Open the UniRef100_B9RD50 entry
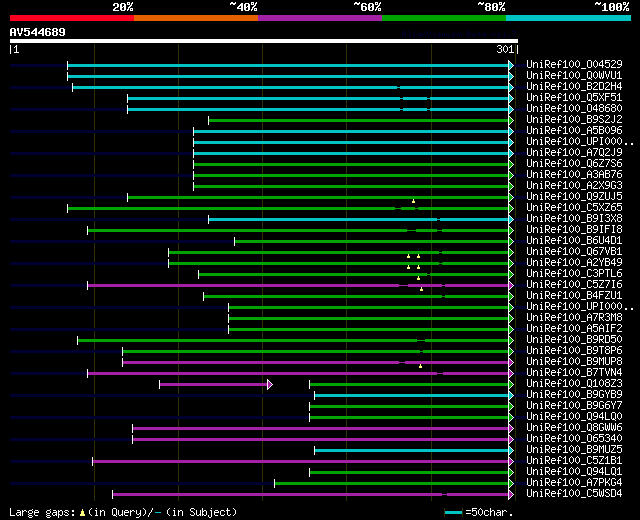Screen dimensions: 640x520 click(x=574, y=340)
